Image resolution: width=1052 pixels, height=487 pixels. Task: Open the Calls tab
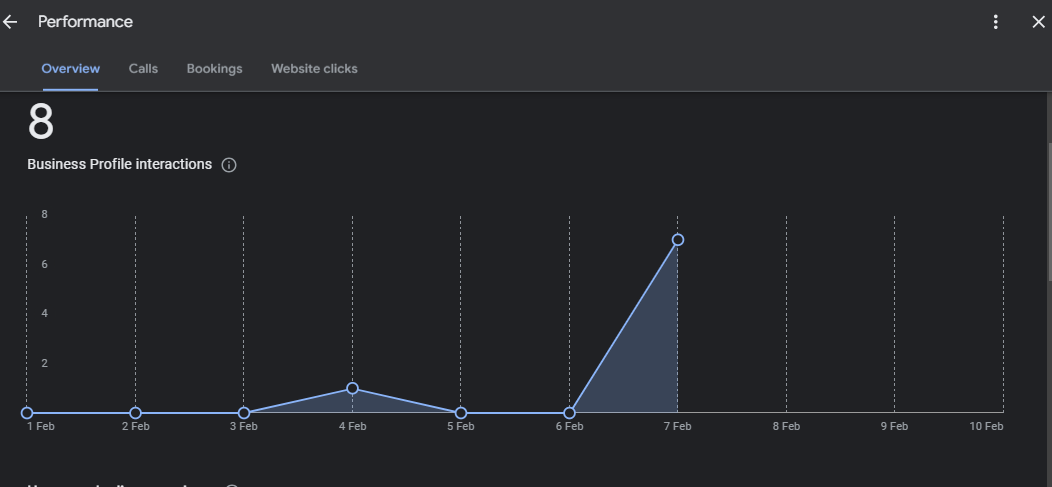point(143,69)
